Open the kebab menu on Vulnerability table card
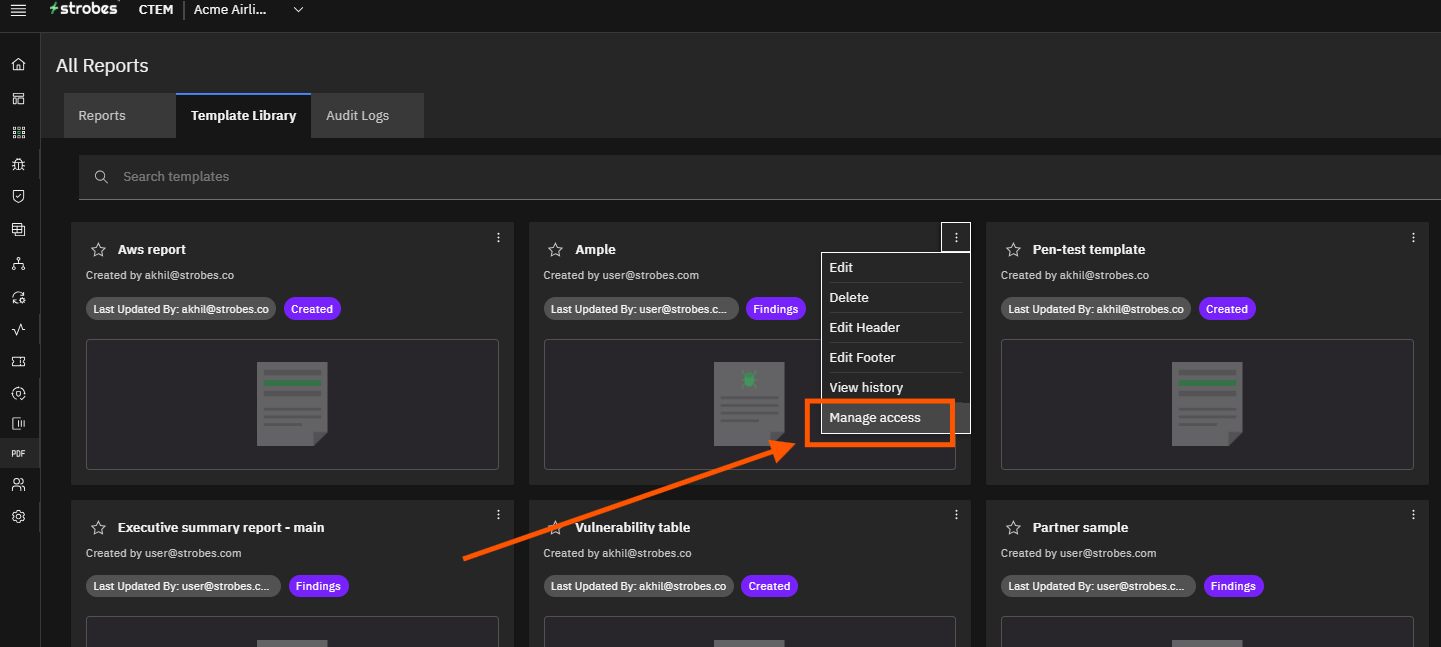 click(x=956, y=515)
